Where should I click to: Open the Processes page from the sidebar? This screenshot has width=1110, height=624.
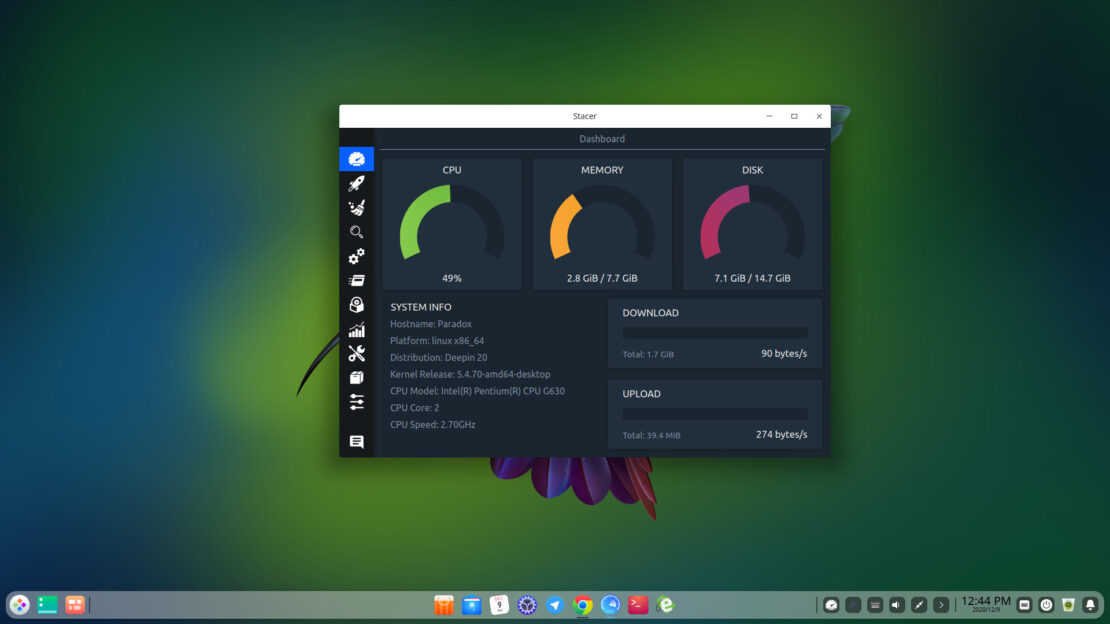click(357, 281)
